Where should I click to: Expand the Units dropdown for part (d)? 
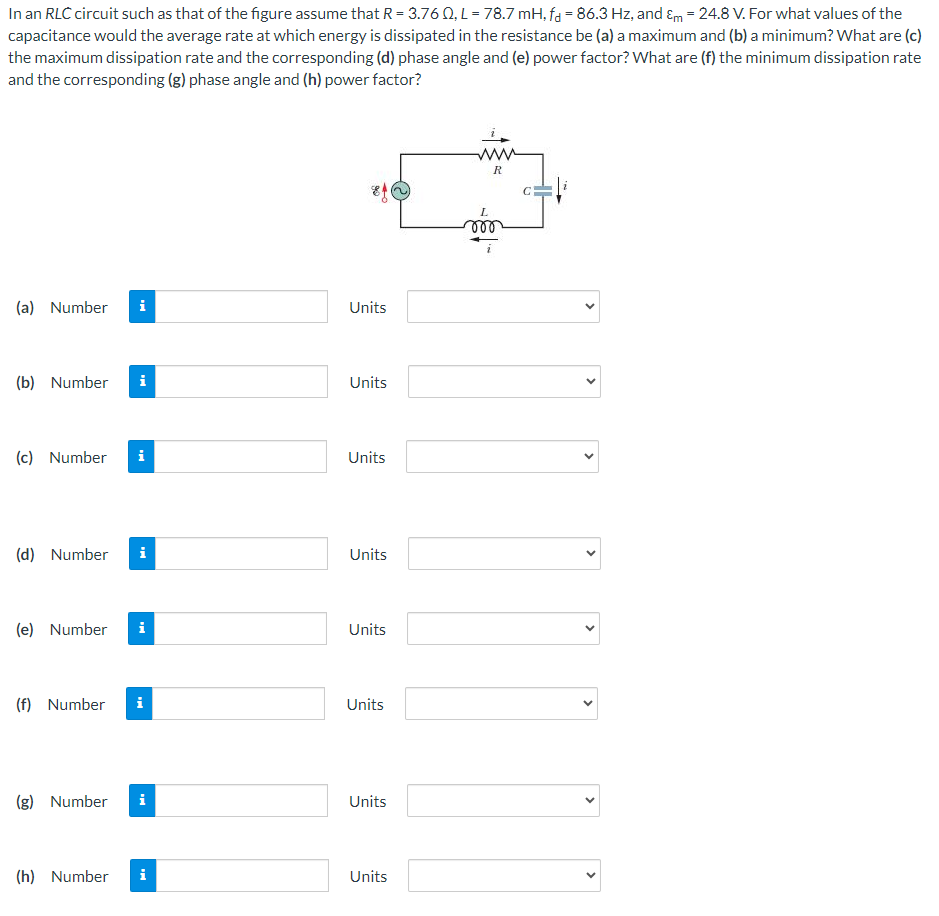click(504, 553)
